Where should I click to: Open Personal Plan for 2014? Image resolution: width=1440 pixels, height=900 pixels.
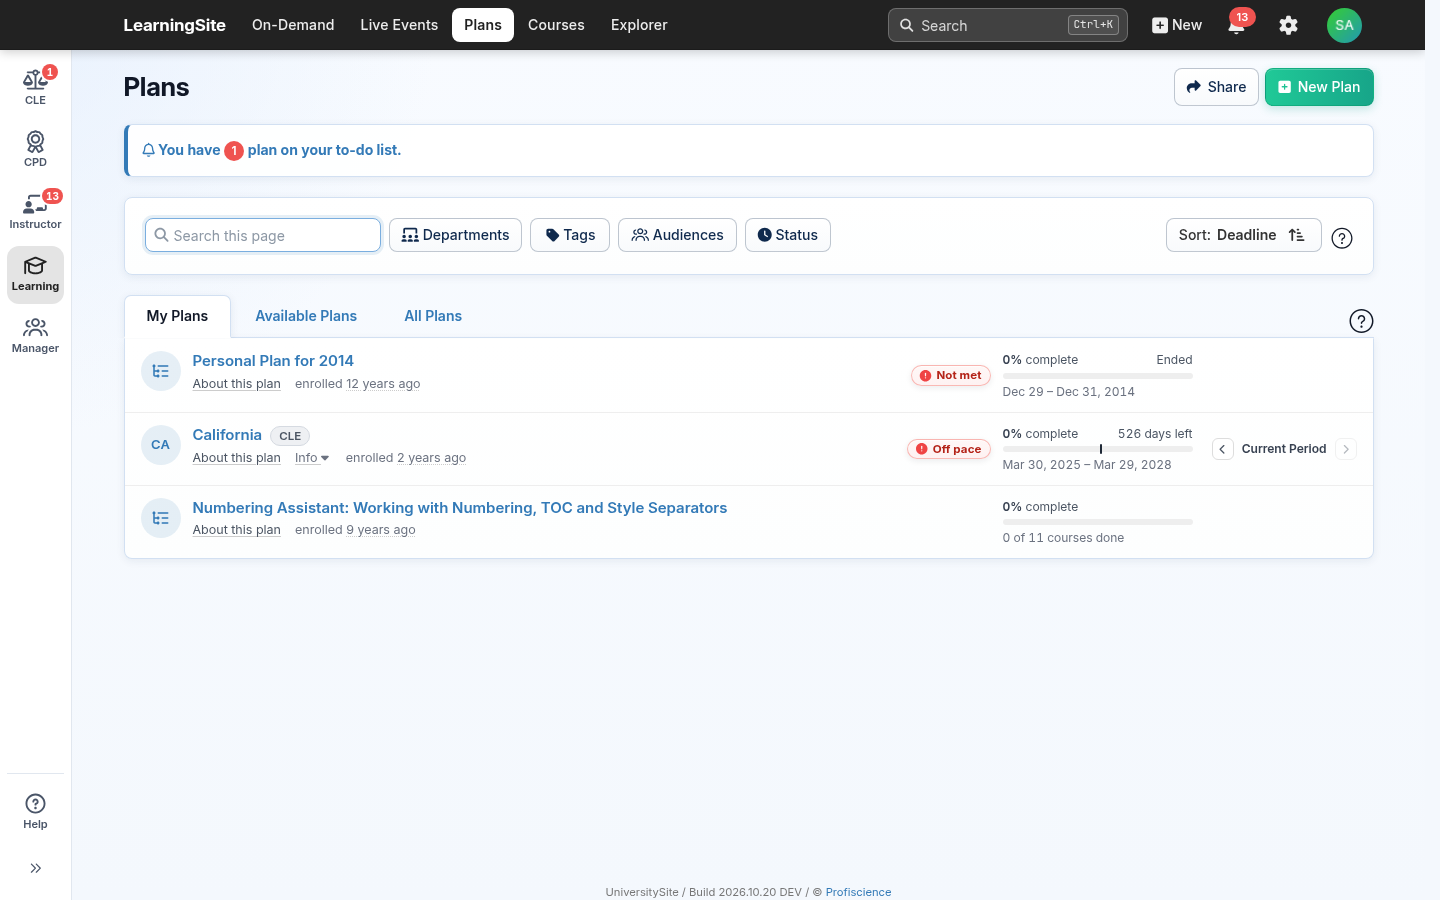[x=273, y=361]
